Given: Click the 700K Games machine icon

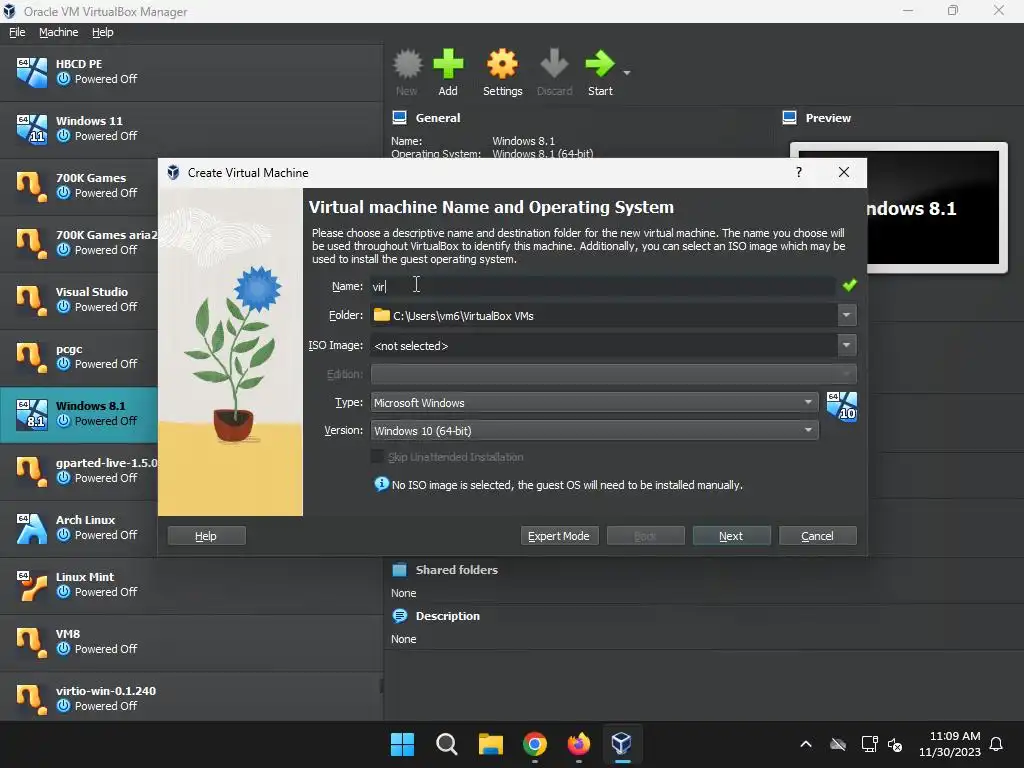Looking at the screenshot, I should [x=32, y=186].
